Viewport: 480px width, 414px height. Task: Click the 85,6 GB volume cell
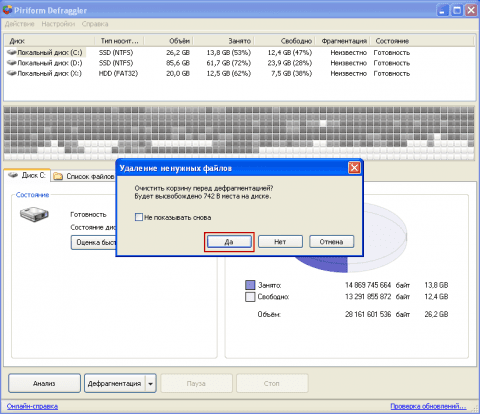[x=178, y=63]
